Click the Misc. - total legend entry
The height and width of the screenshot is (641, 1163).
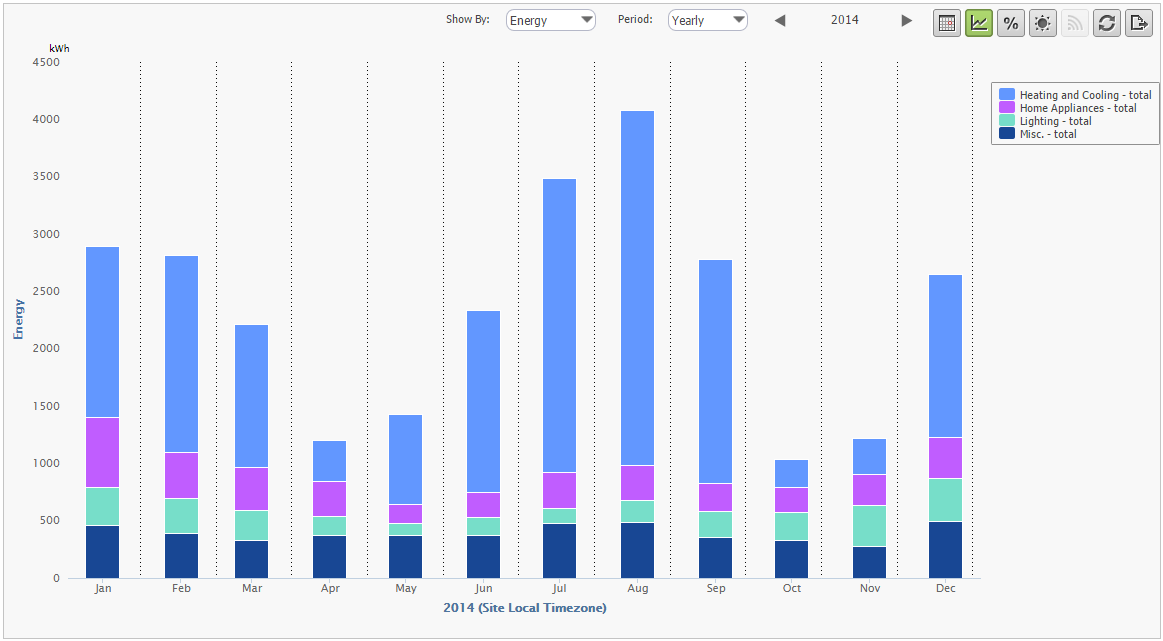1048,134
